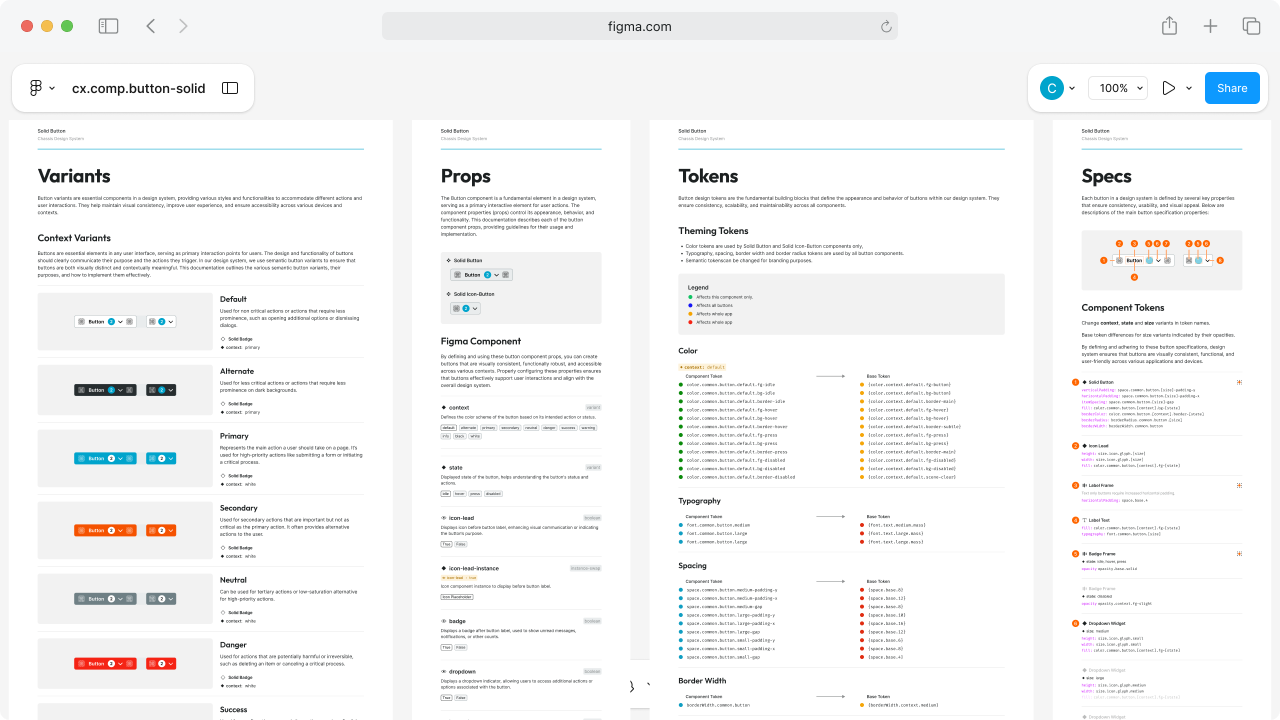Click the 'disabled' chip under state prop

tap(493, 493)
